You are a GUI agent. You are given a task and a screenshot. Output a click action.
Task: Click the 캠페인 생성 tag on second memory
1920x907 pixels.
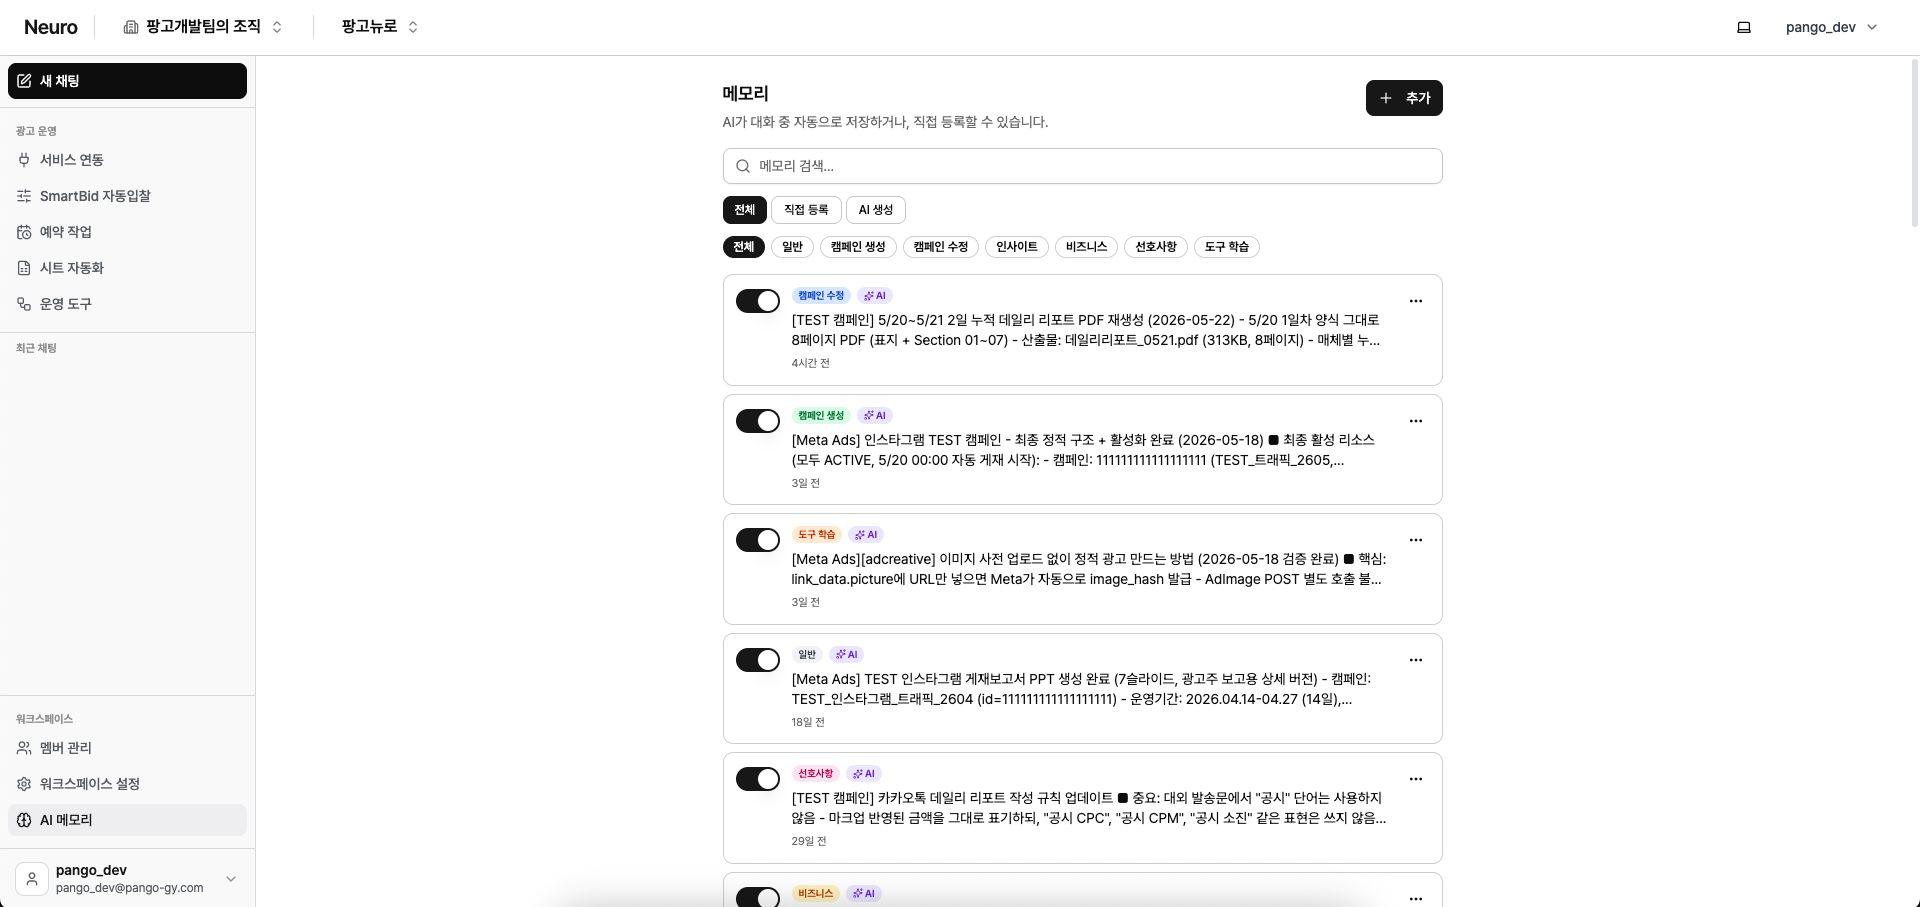click(x=821, y=416)
